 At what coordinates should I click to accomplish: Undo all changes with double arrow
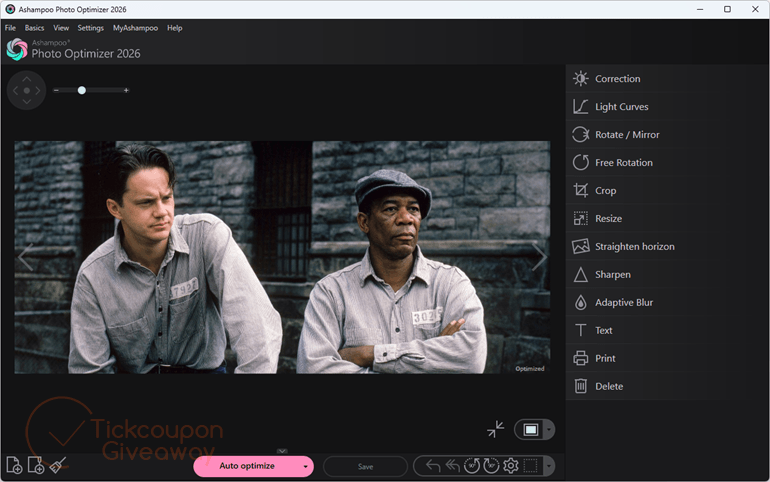click(x=452, y=466)
